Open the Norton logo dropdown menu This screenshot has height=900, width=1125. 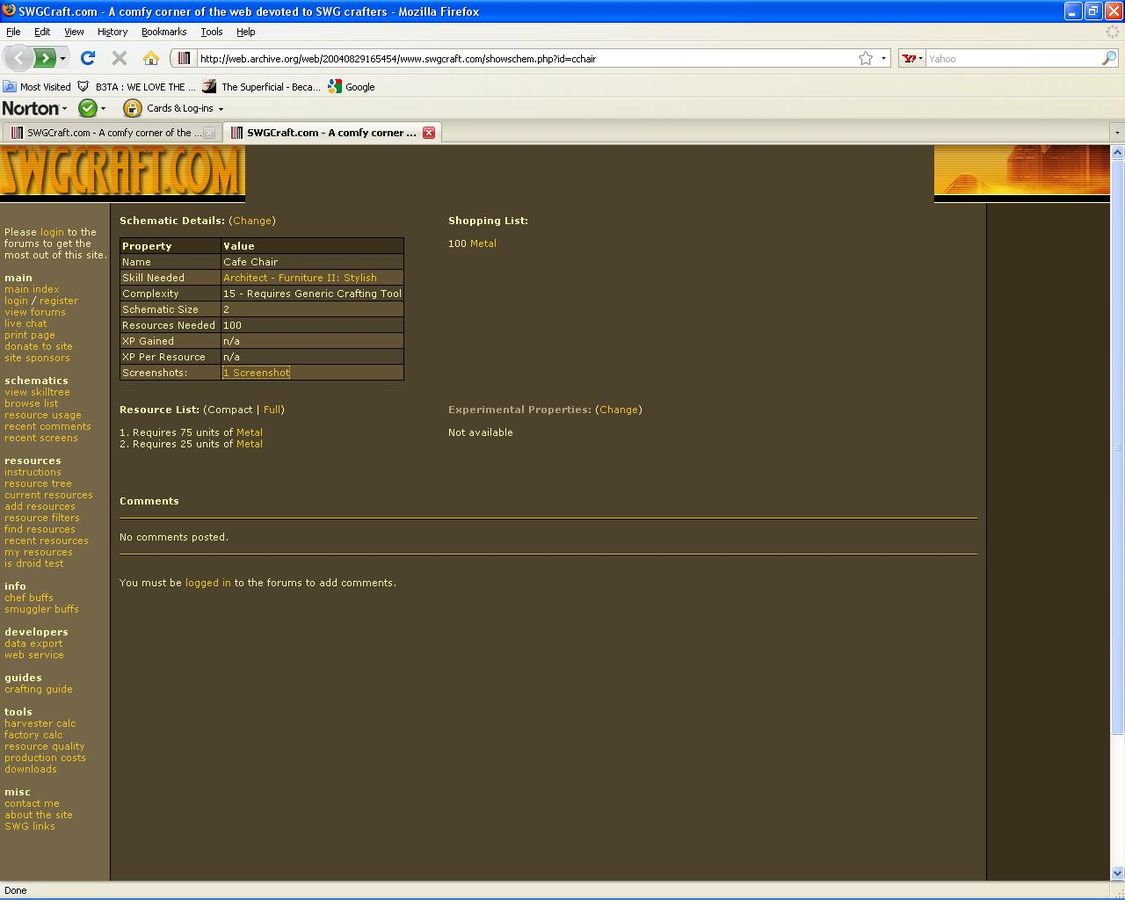(35, 108)
